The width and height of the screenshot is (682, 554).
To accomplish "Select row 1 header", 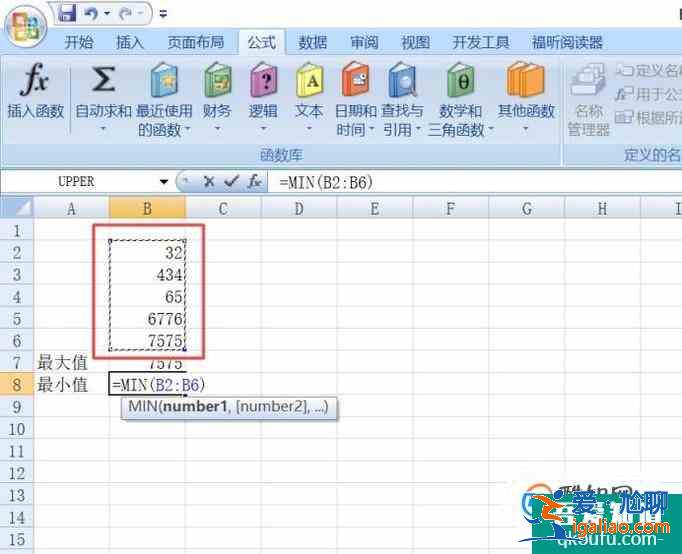I will click(17, 230).
